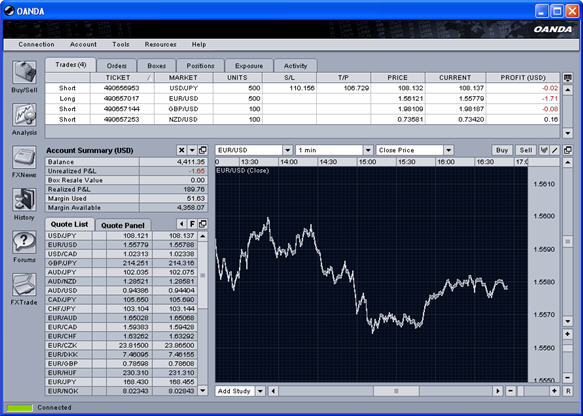
Task: Click the Sell button above chart
Action: pos(526,150)
